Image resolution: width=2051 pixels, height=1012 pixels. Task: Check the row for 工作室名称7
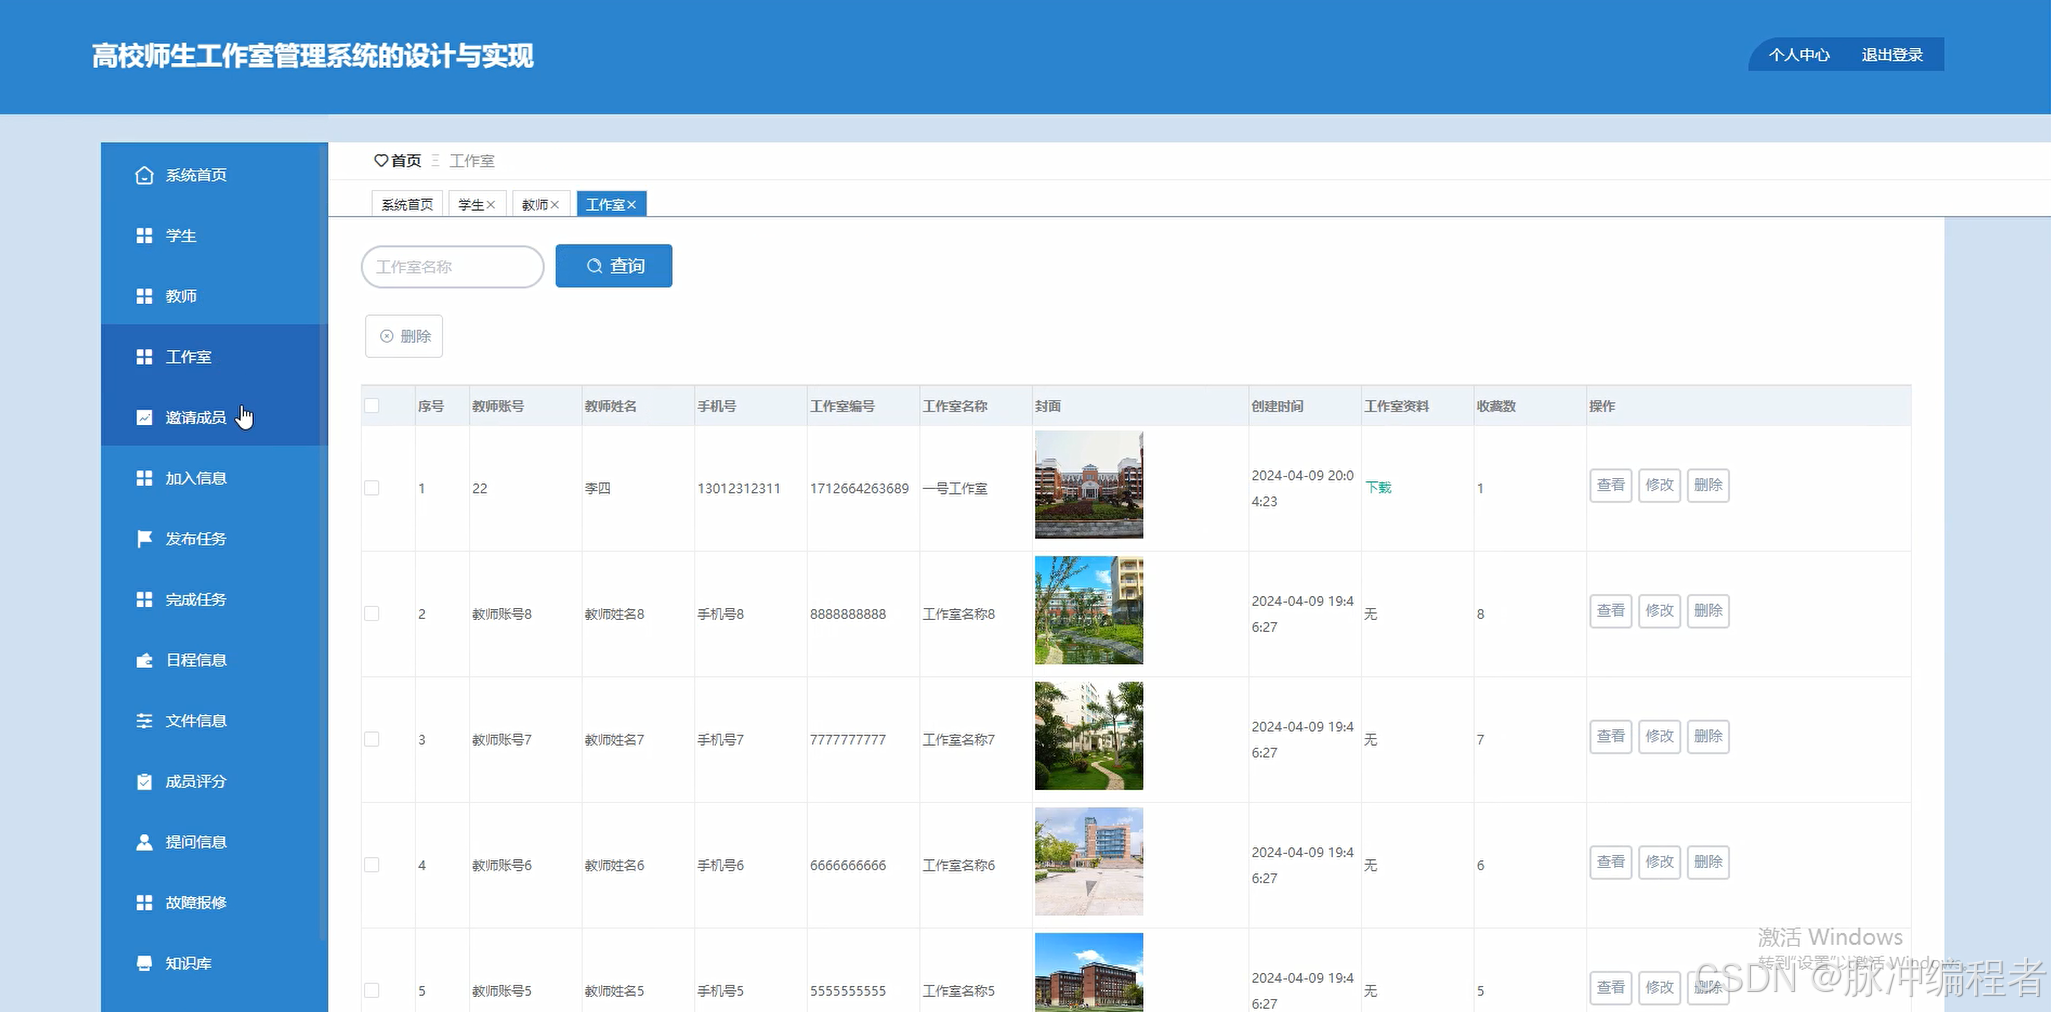(x=372, y=739)
